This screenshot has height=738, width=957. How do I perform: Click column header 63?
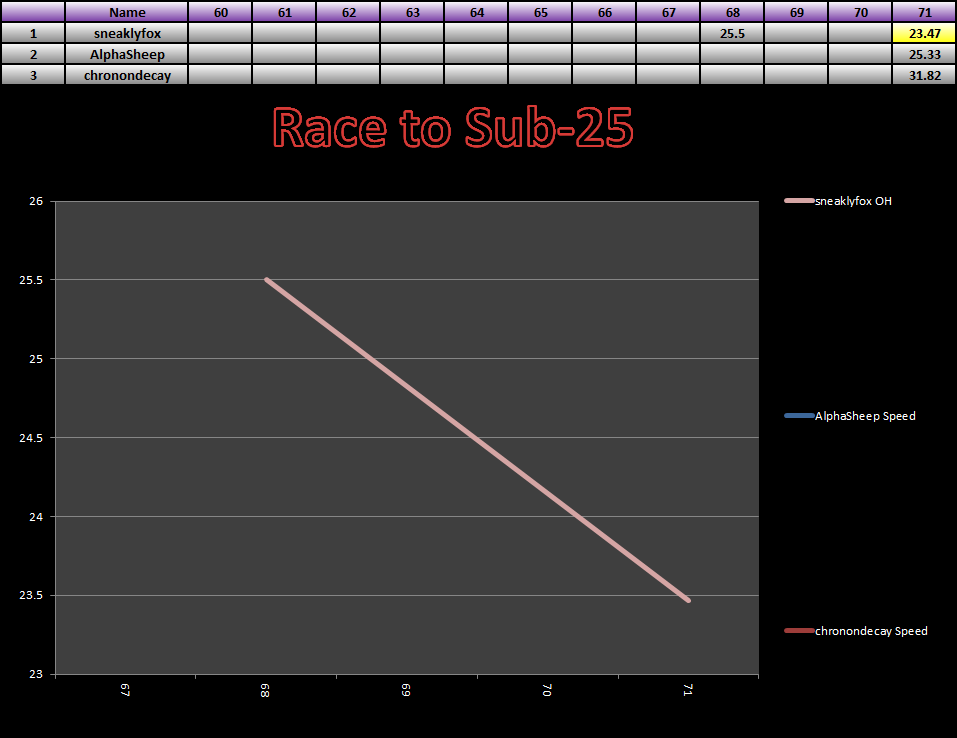[x=413, y=12]
